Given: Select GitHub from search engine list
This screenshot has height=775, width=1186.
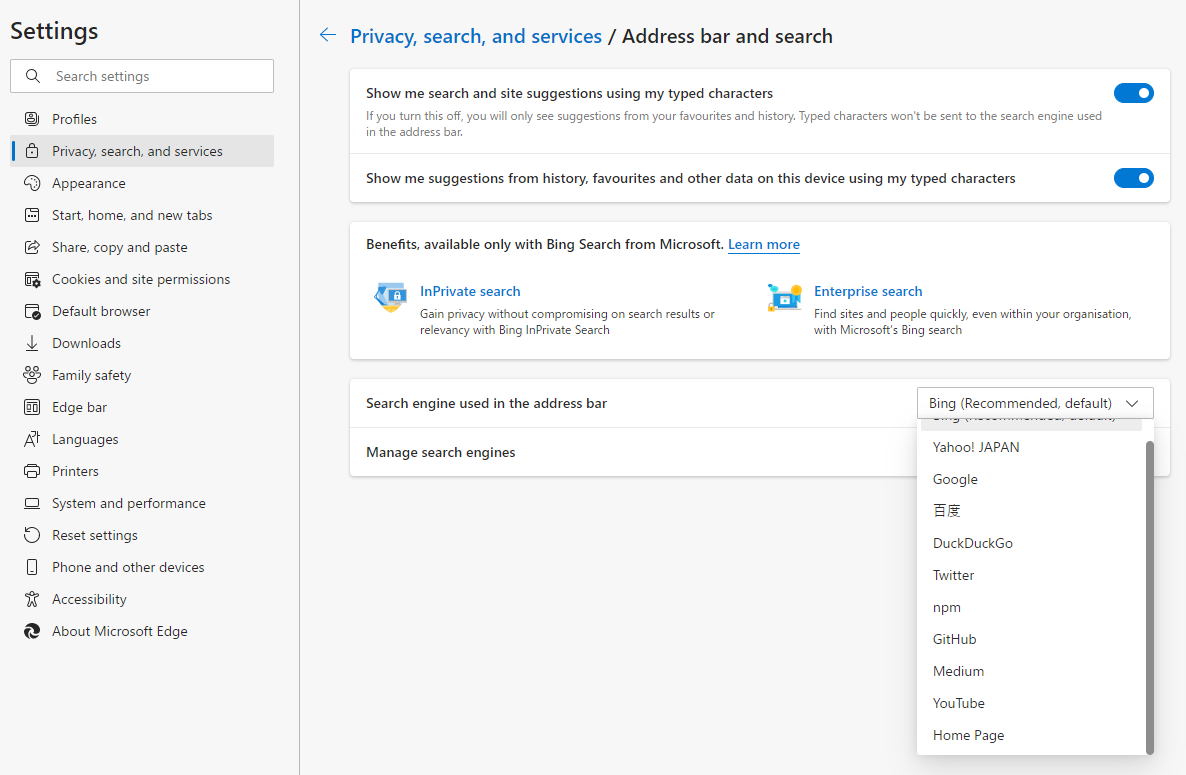Looking at the screenshot, I should pyautogui.click(x=1032, y=640).
